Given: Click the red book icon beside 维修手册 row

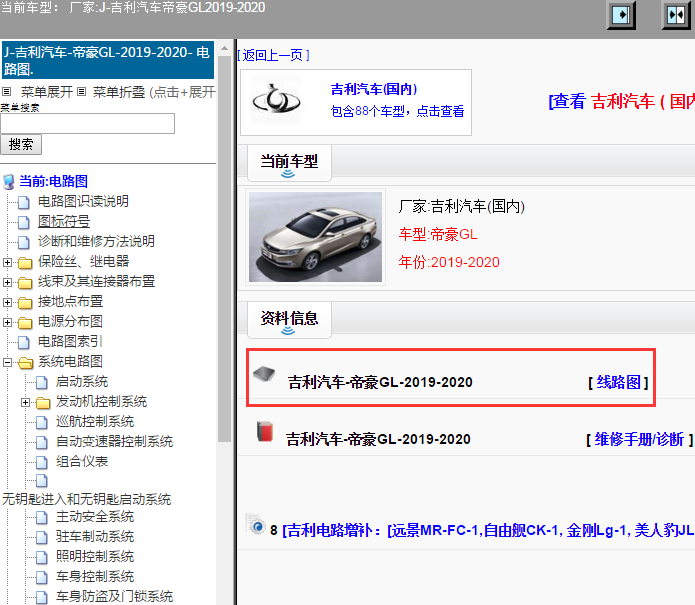Looking at the screenshot, I should (x=265, y=432).
